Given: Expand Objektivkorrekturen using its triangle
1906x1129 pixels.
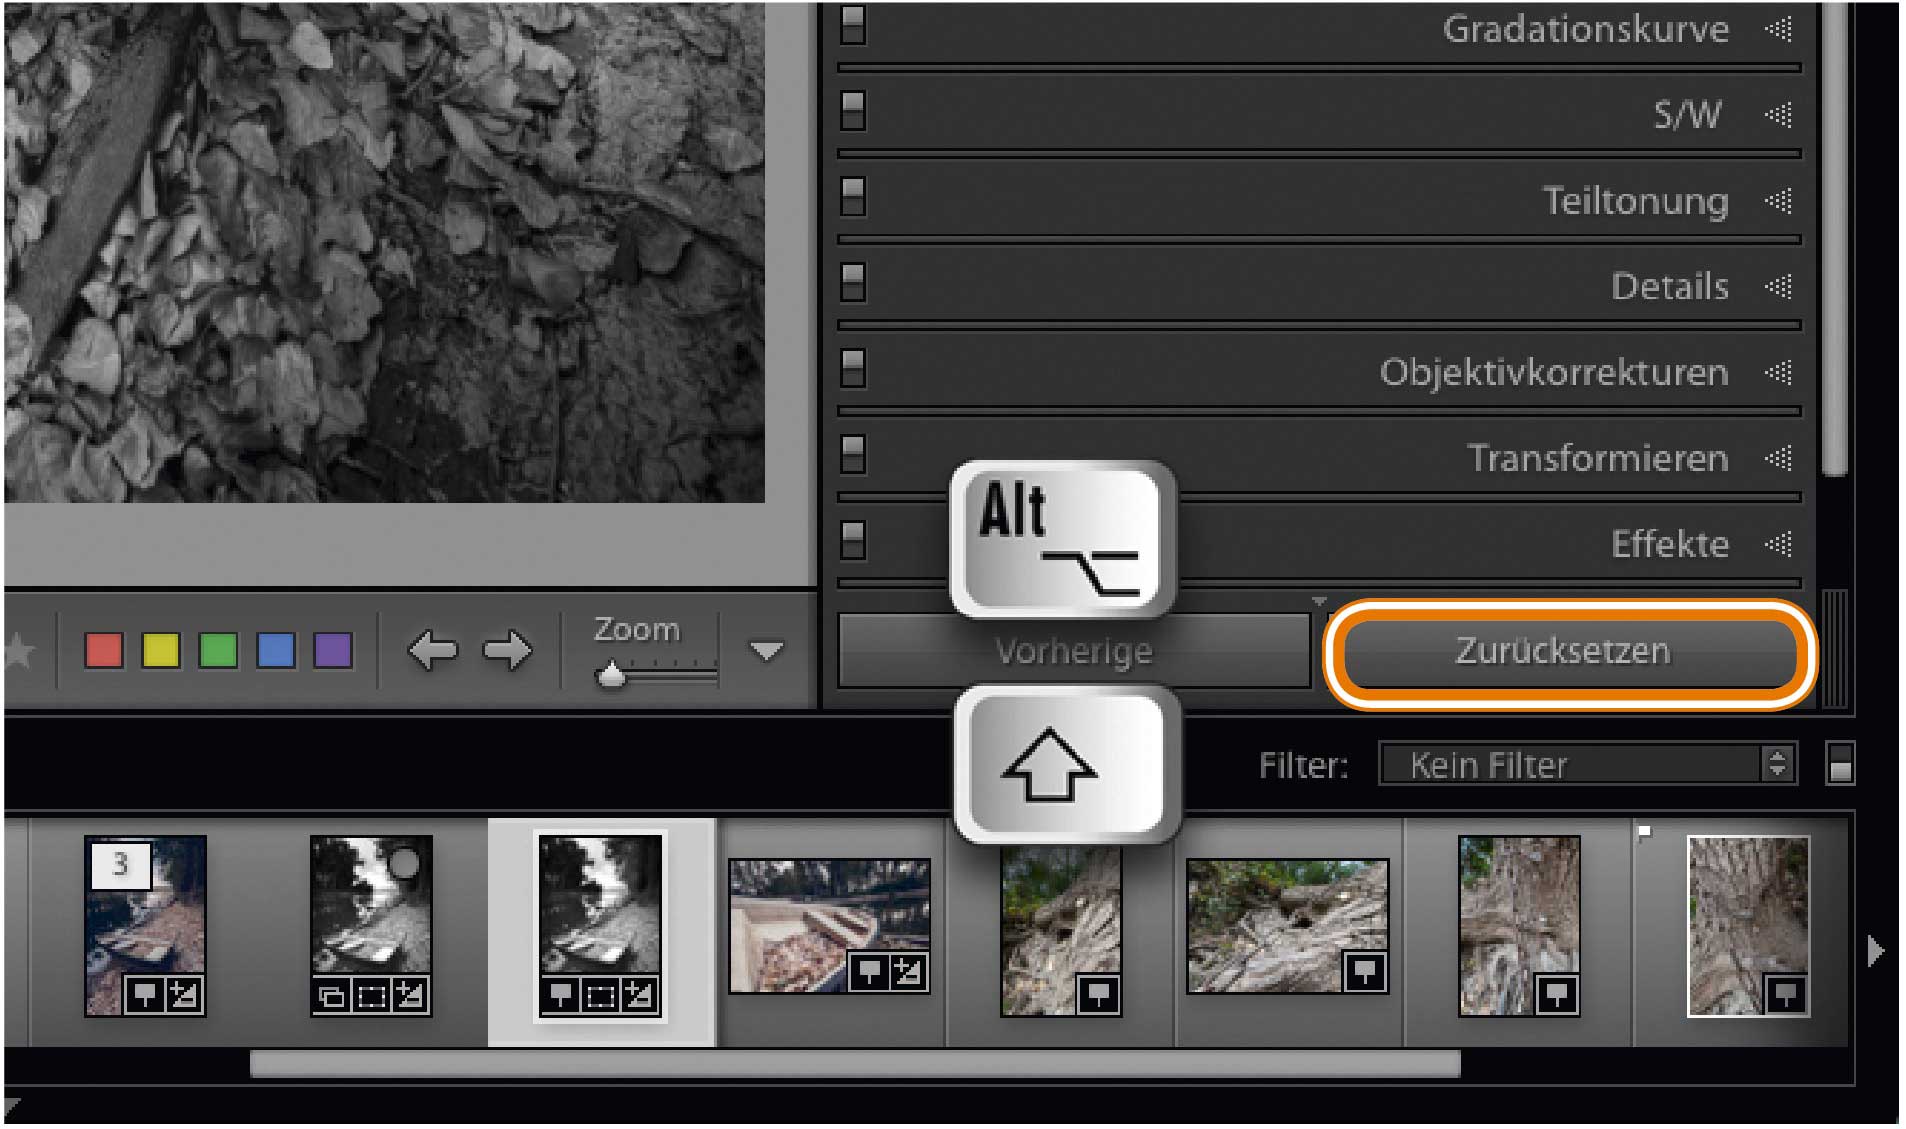Looking at the screenshot, I should pos(1778,373).
